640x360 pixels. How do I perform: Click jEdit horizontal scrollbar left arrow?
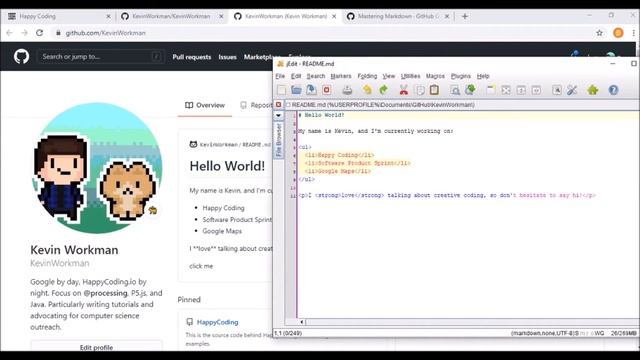(302, 322)
